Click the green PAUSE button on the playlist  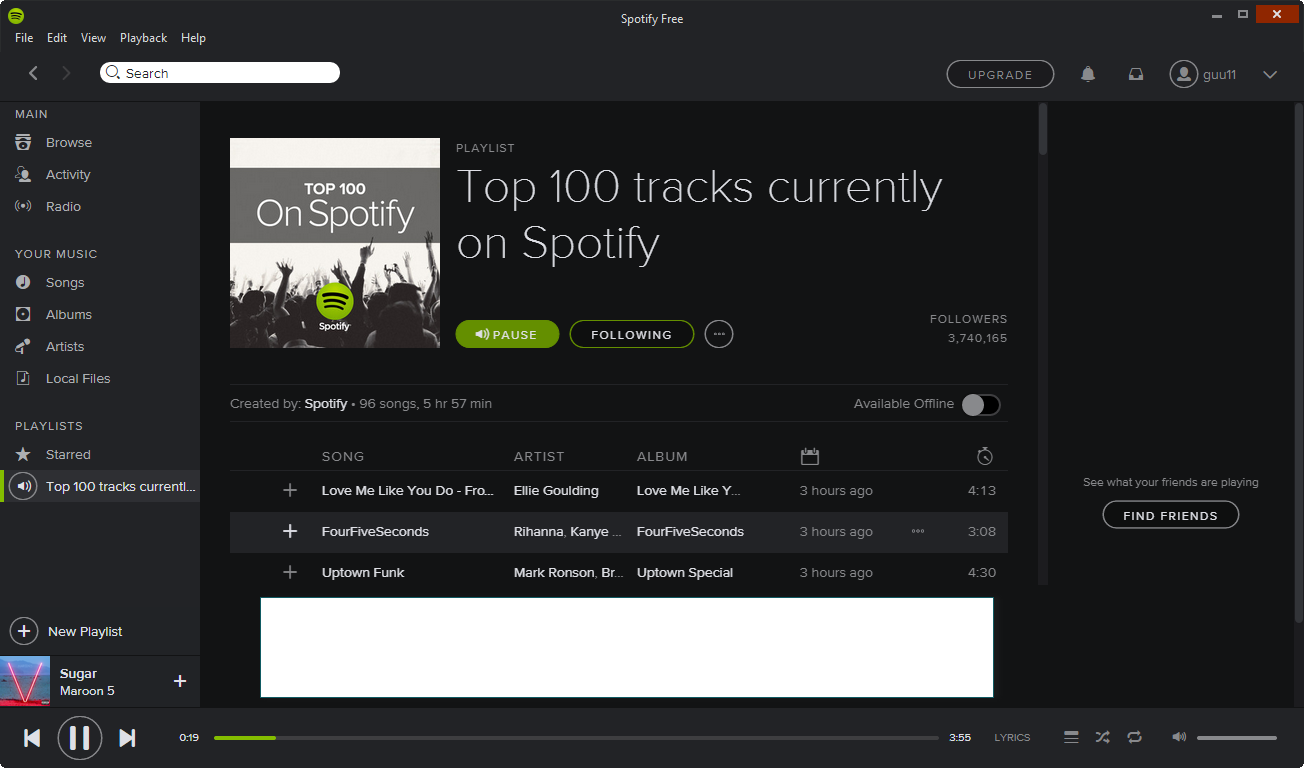(507, 334)
